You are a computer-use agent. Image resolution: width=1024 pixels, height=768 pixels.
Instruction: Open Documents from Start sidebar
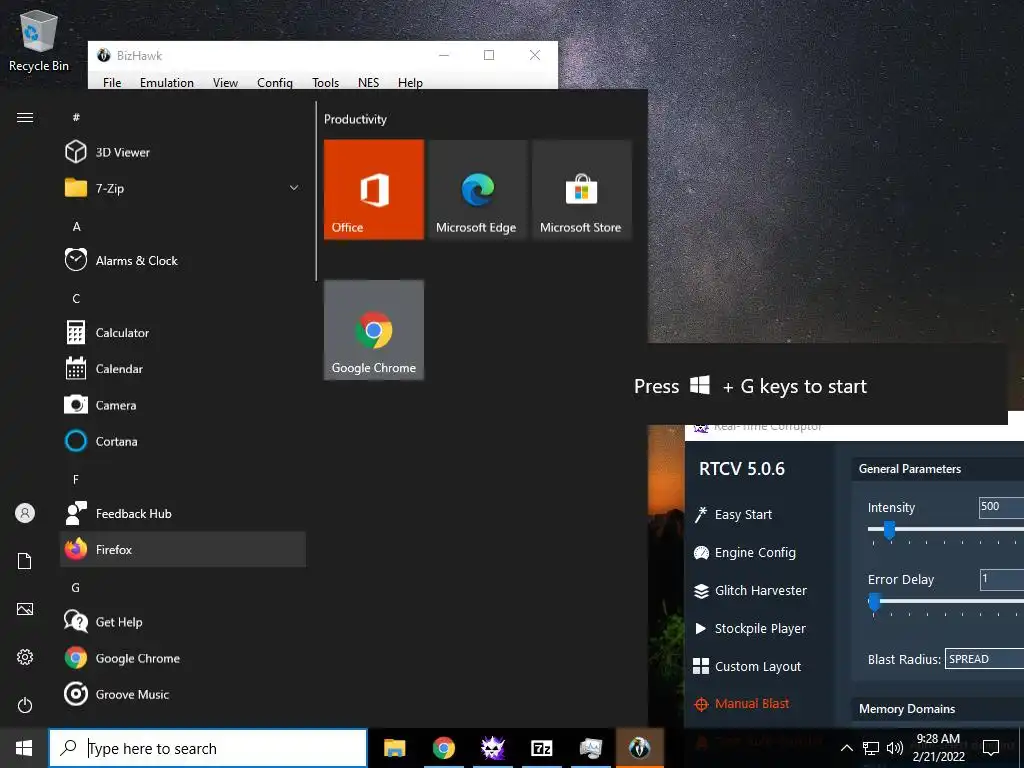25,561
